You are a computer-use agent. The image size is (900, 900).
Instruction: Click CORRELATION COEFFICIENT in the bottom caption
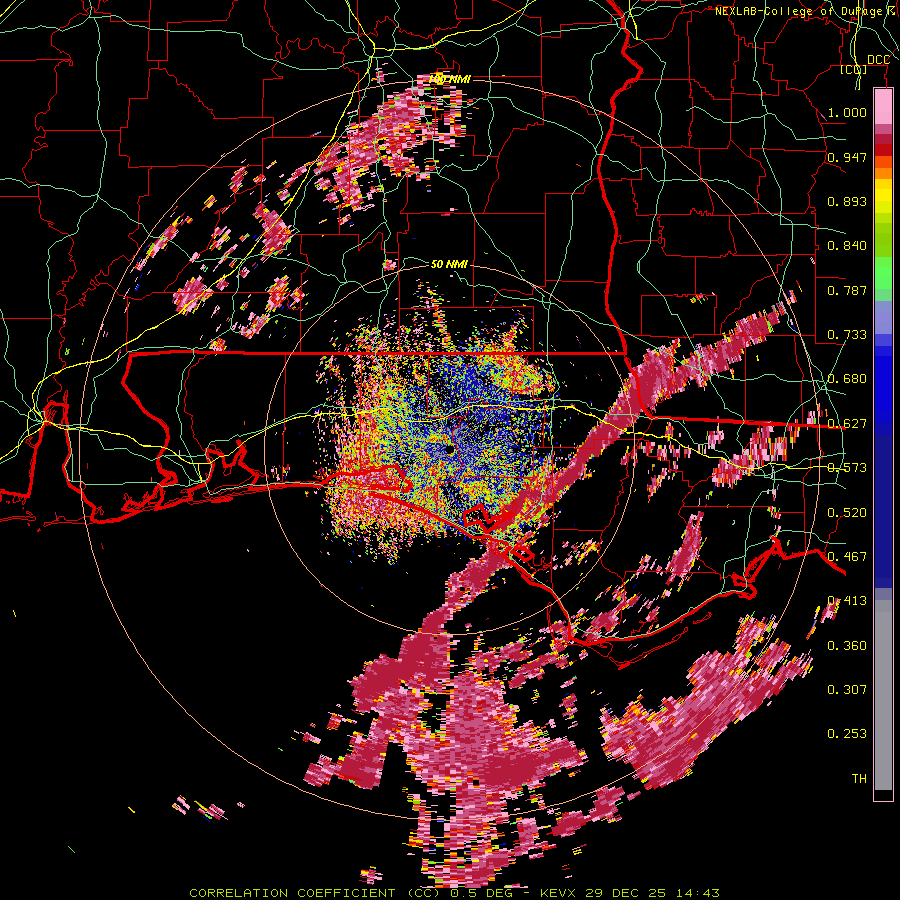[292, 893]
